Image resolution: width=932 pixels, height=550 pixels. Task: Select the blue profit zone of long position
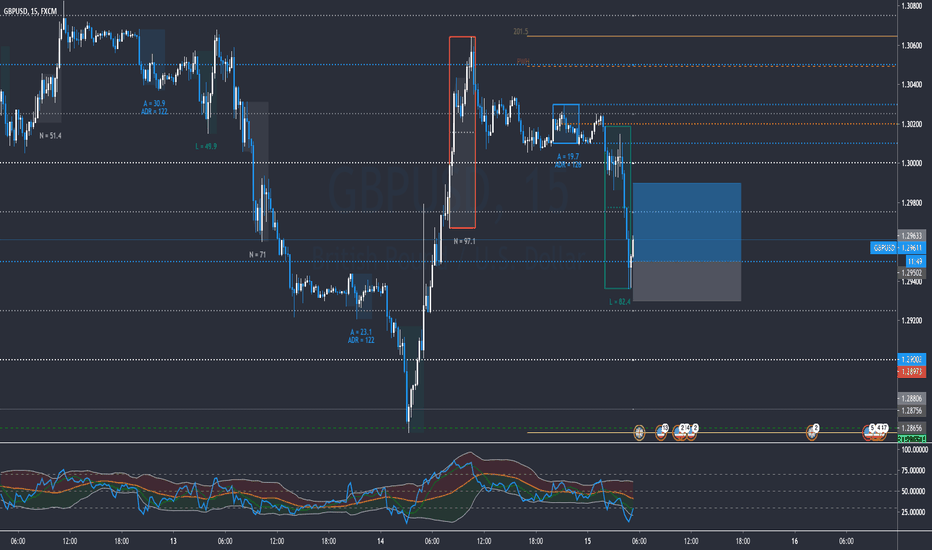687,222
